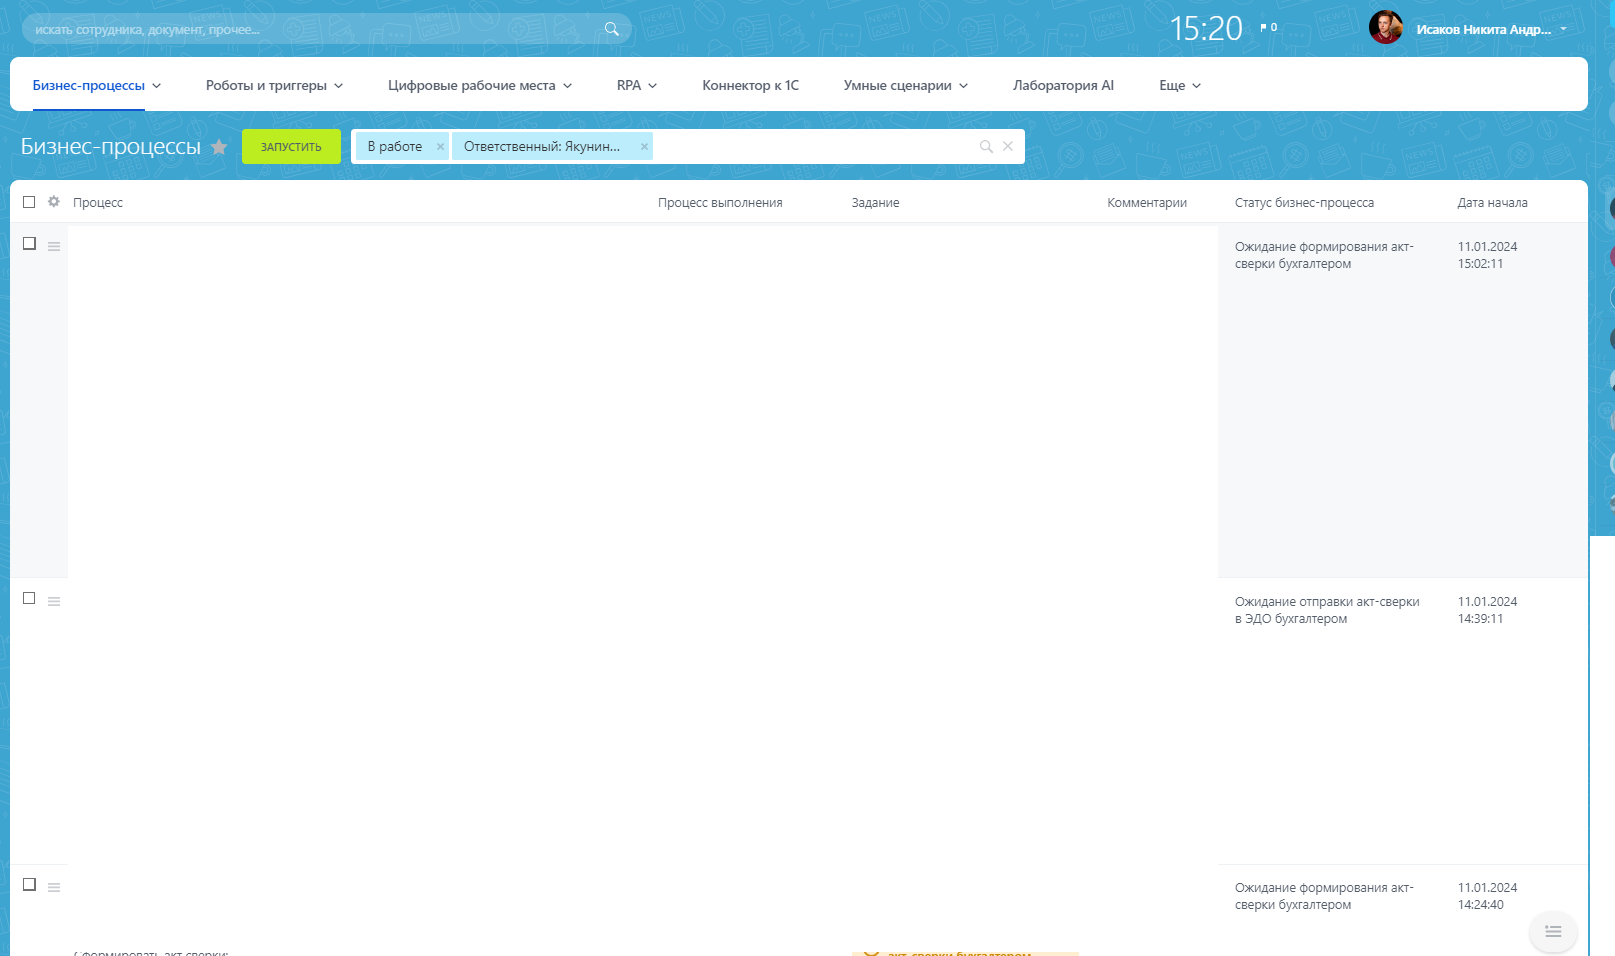Open grid settings gear icon
The height and width of the screenshot is (956, 1615).
pos(54,202)
